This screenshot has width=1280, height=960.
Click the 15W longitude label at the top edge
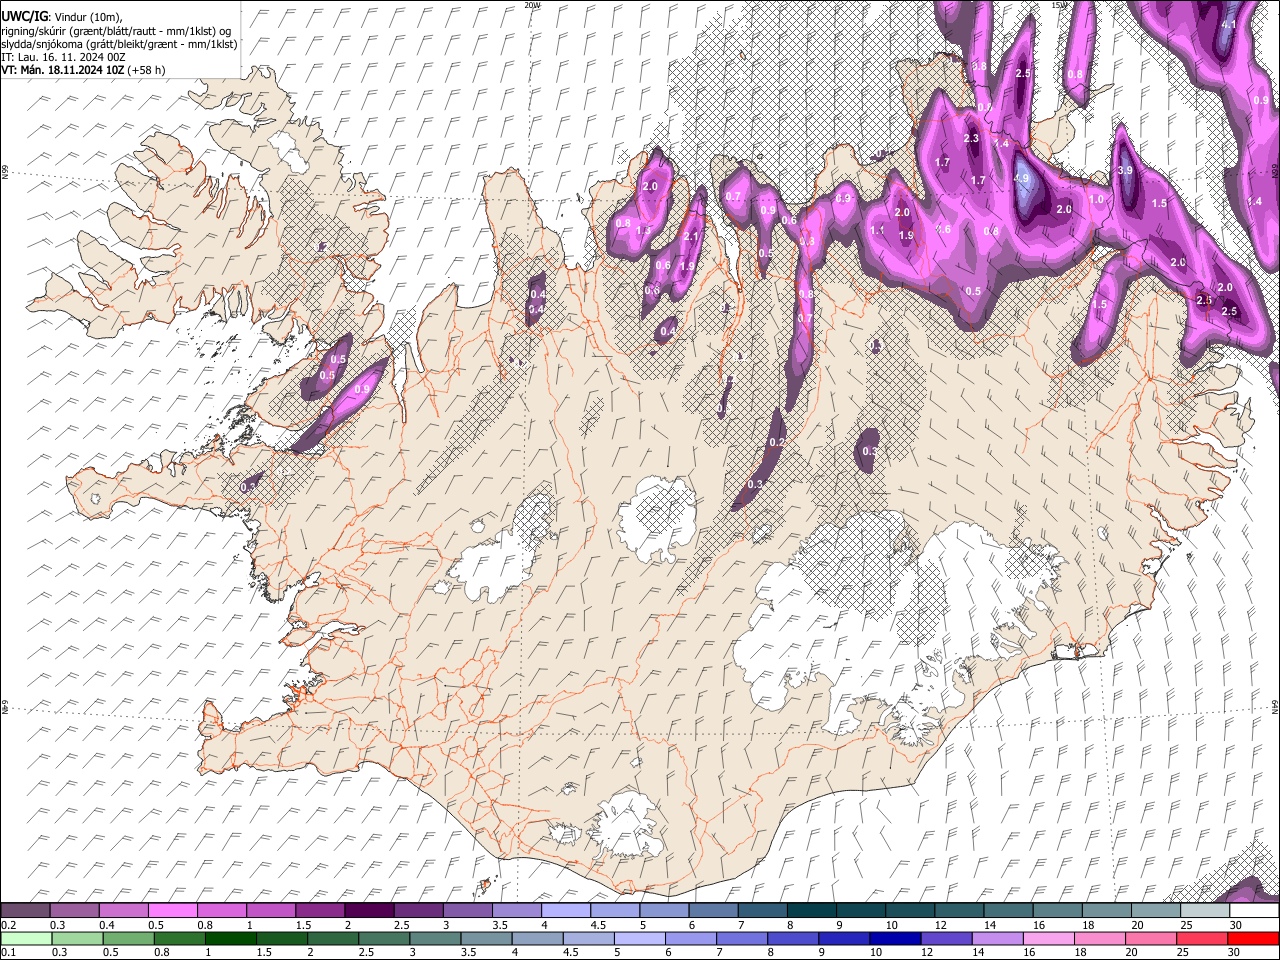coord(1059,5)
